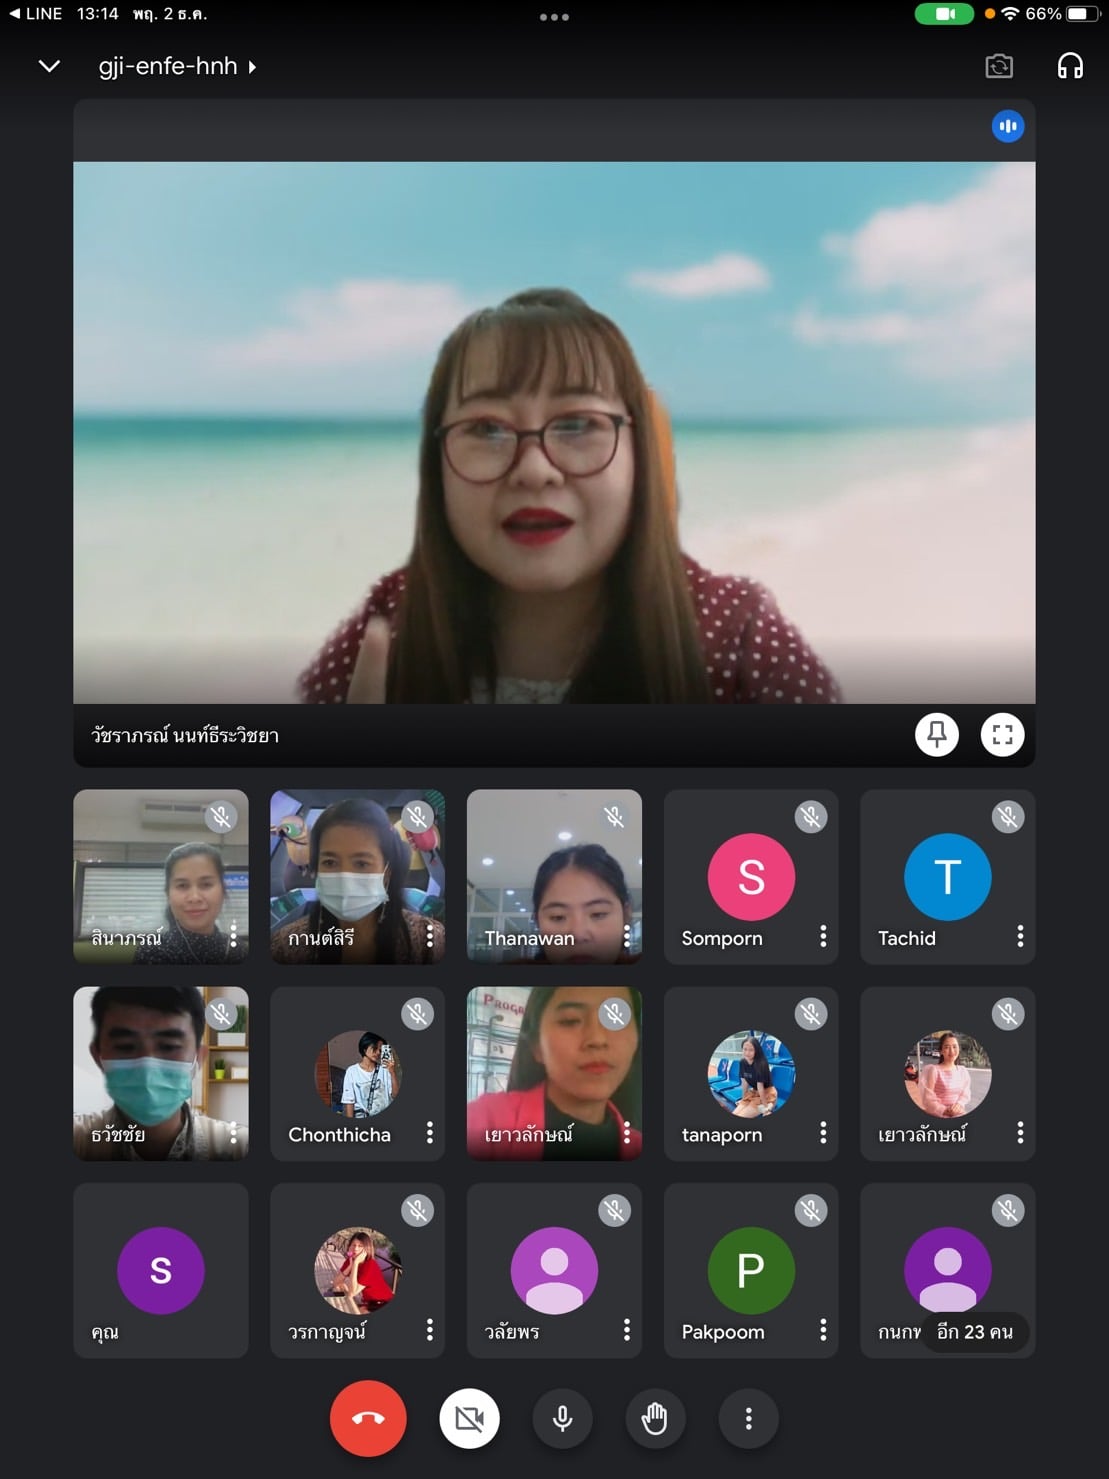Return to LINE app via back link
The height and width of the screenshot is (1479, 1109).
tap(36, 14)
